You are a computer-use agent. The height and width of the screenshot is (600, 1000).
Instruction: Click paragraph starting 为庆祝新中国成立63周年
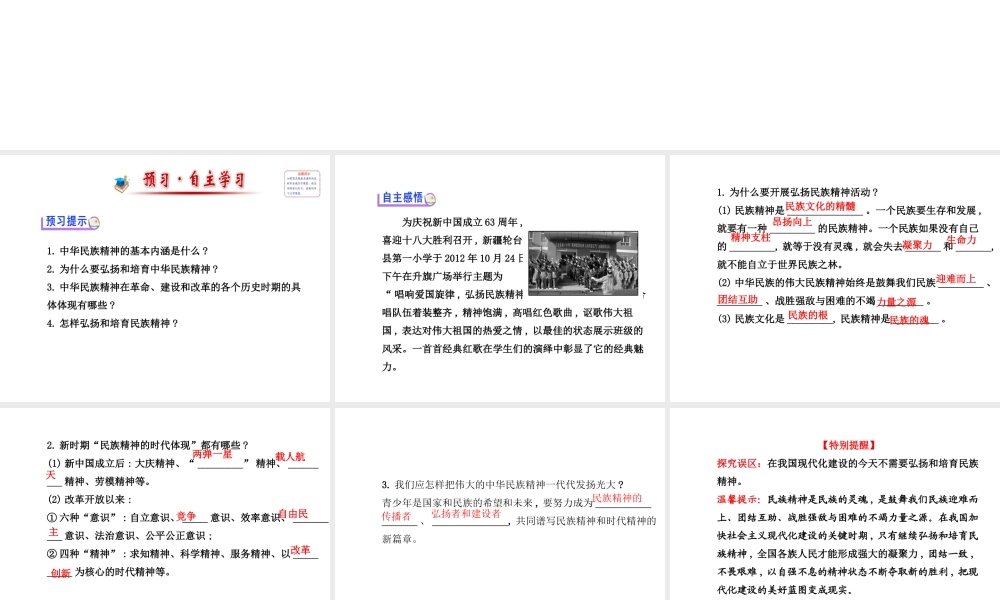tap(513, 295)
